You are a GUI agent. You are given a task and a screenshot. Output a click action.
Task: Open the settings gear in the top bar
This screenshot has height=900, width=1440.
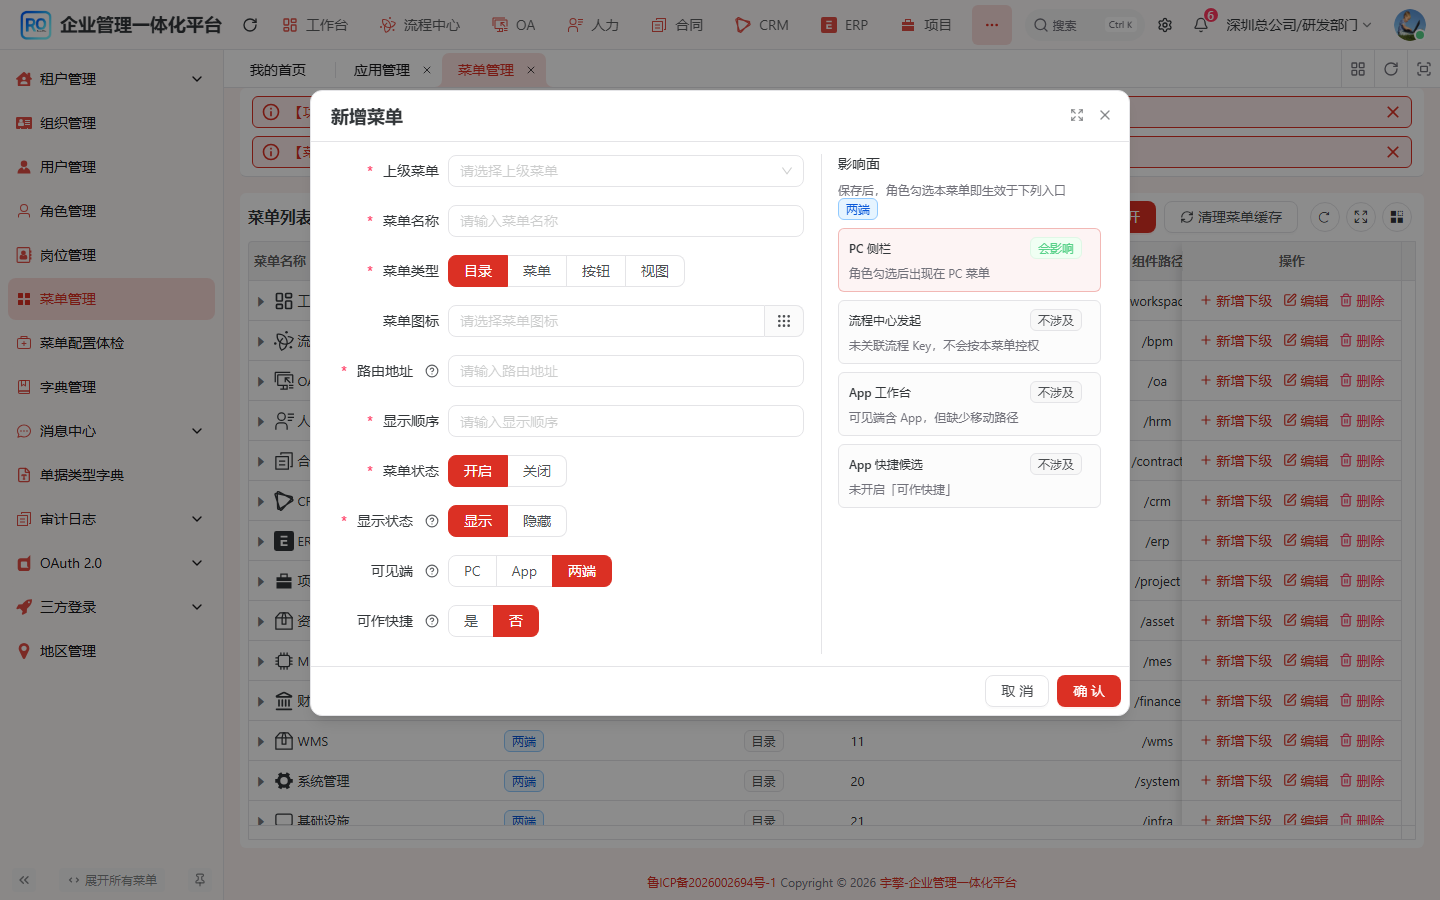(1165, 25)
